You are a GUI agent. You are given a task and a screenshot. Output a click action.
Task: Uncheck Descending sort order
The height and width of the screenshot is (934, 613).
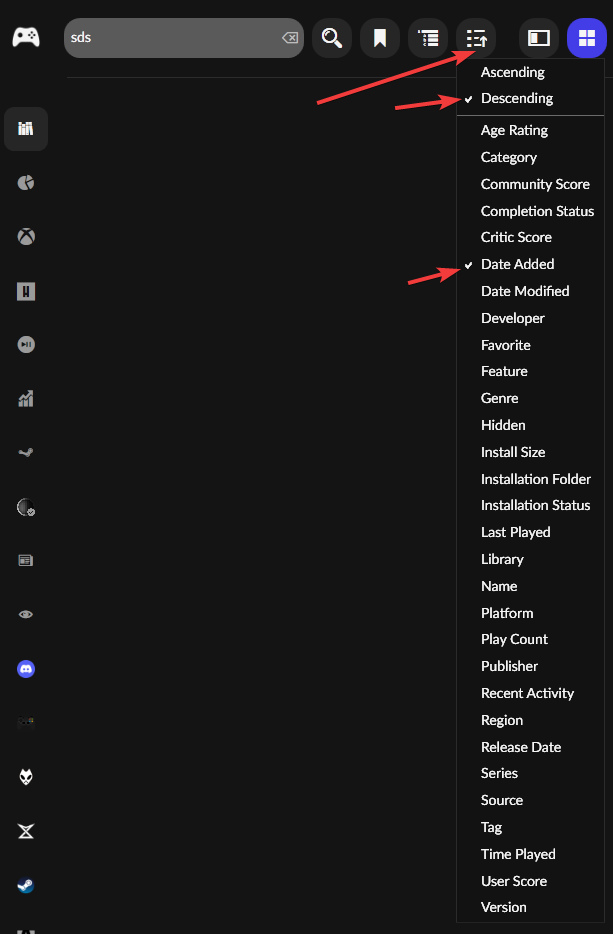516,98
